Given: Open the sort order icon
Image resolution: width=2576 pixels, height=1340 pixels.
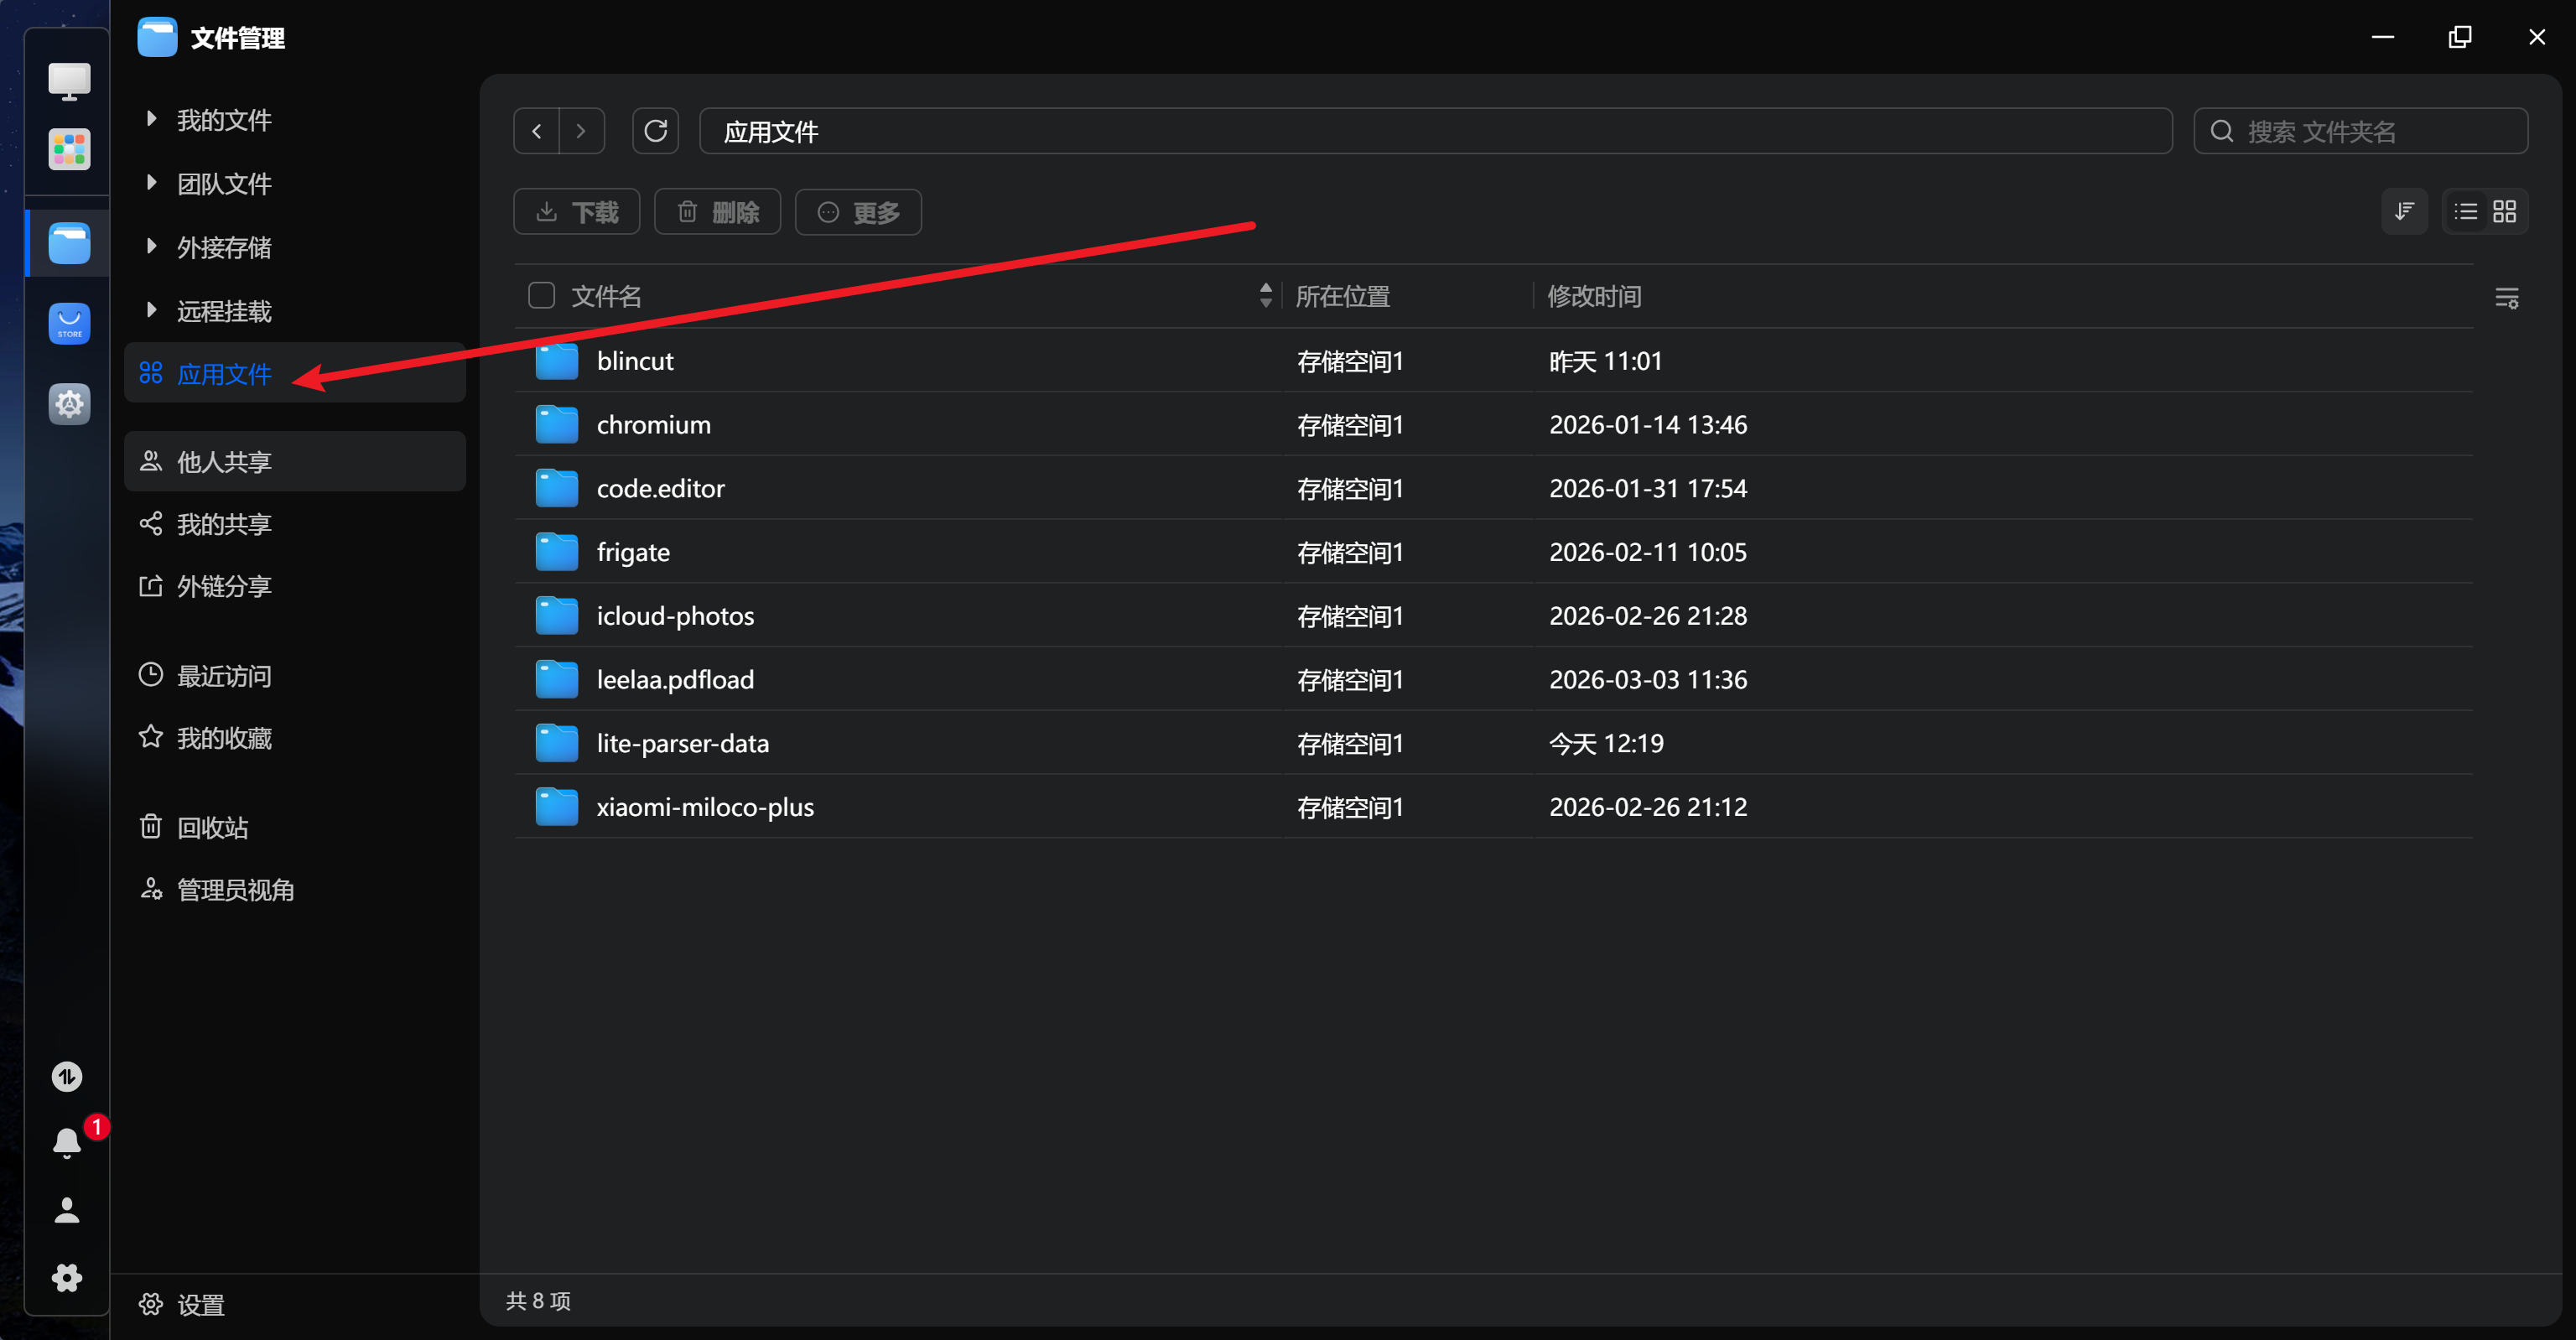Looking at the screenshot, I should 2403,211.
